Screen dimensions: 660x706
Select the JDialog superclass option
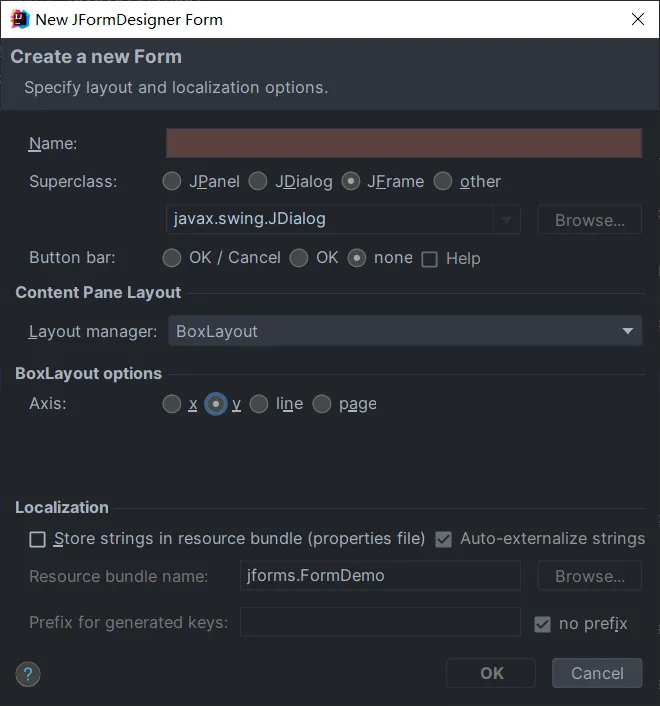click(x=258, y=181)
